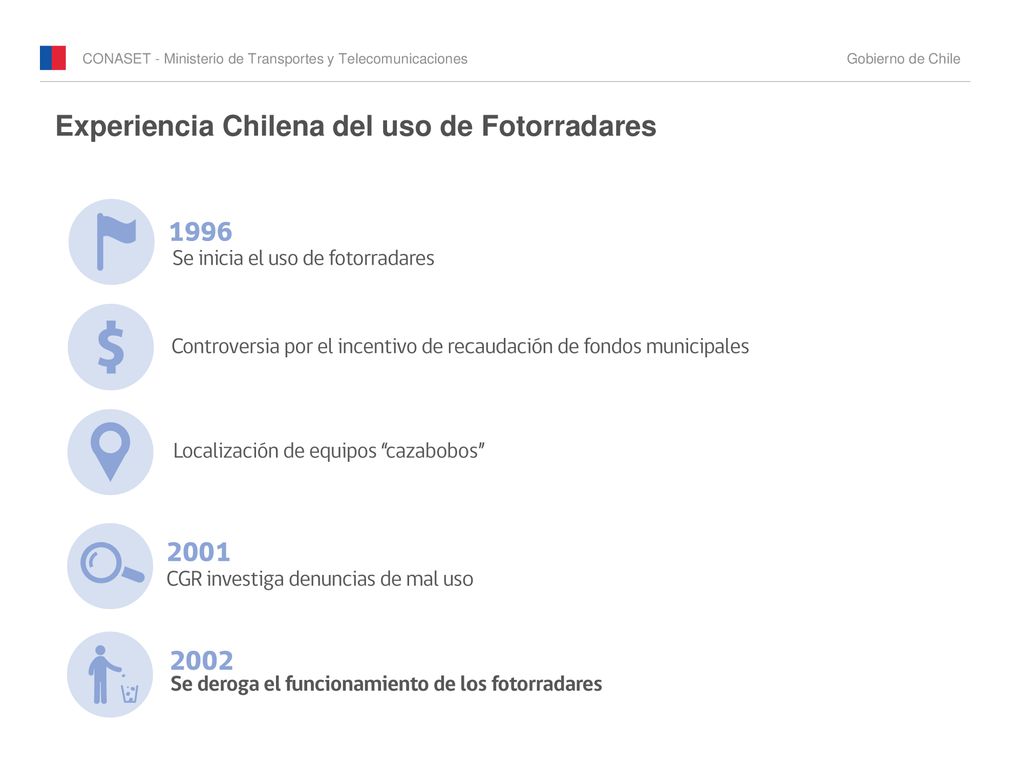The height and width of the screenshot is (768, 1024).
Task: Click the slide title 'Experiencia Chilena del uso'
Action: coord(356,126)
